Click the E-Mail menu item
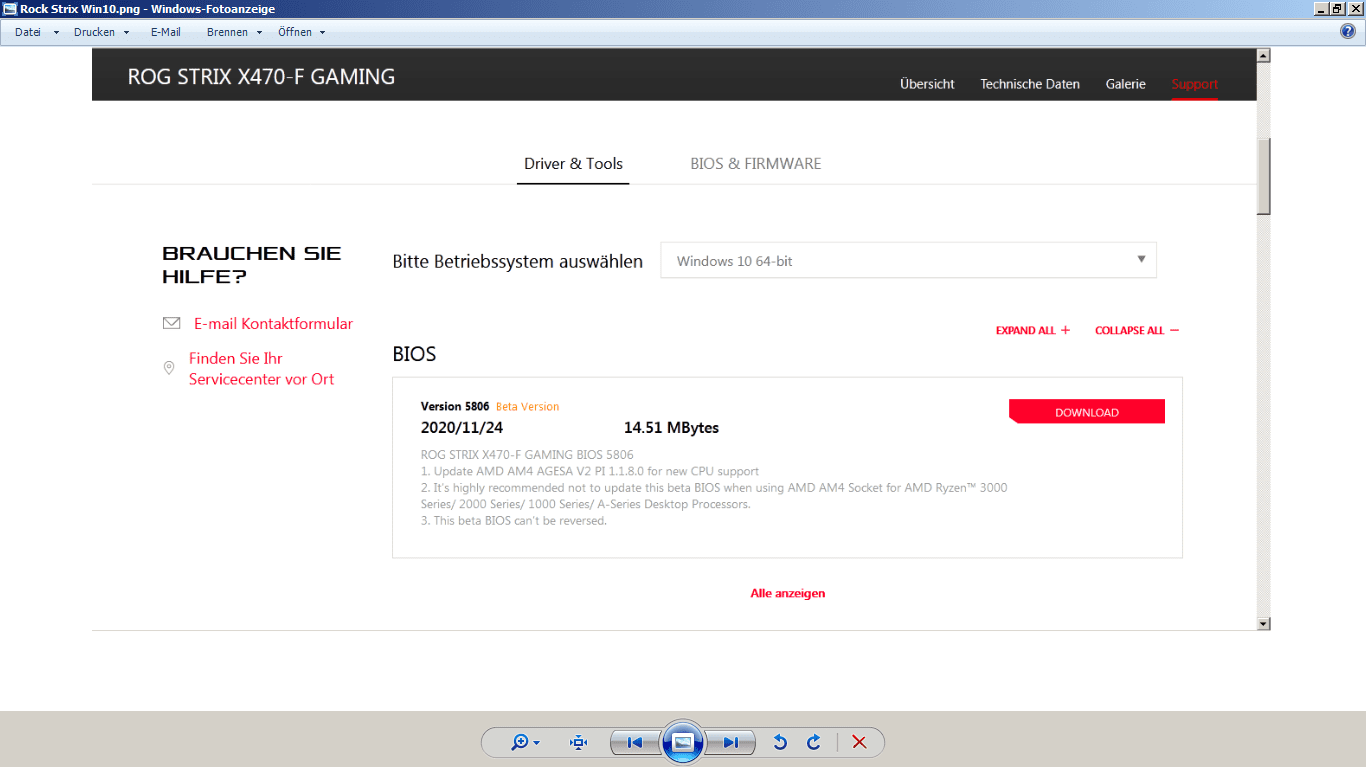Image resolution: width=1366 pixels, height=768 pixels. [166, 32]
